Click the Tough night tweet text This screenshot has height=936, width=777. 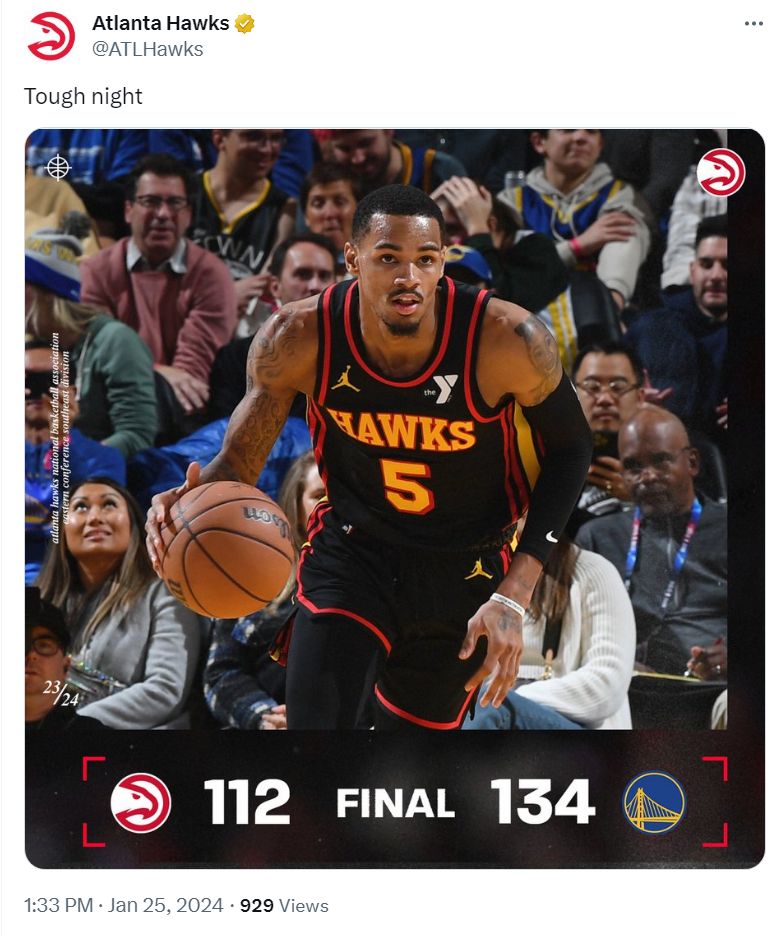(x=83, y=96)
